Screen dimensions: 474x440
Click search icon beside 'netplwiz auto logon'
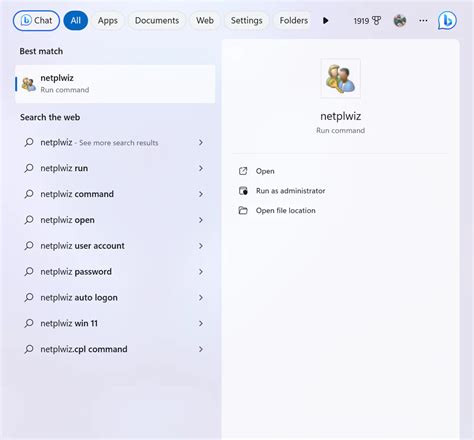point(29,297)
